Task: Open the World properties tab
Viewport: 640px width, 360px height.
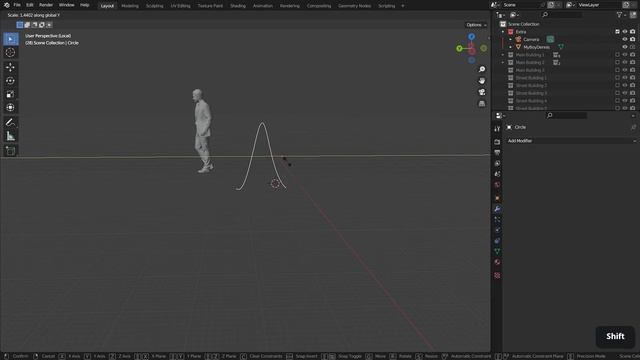Action: (497, 184)
